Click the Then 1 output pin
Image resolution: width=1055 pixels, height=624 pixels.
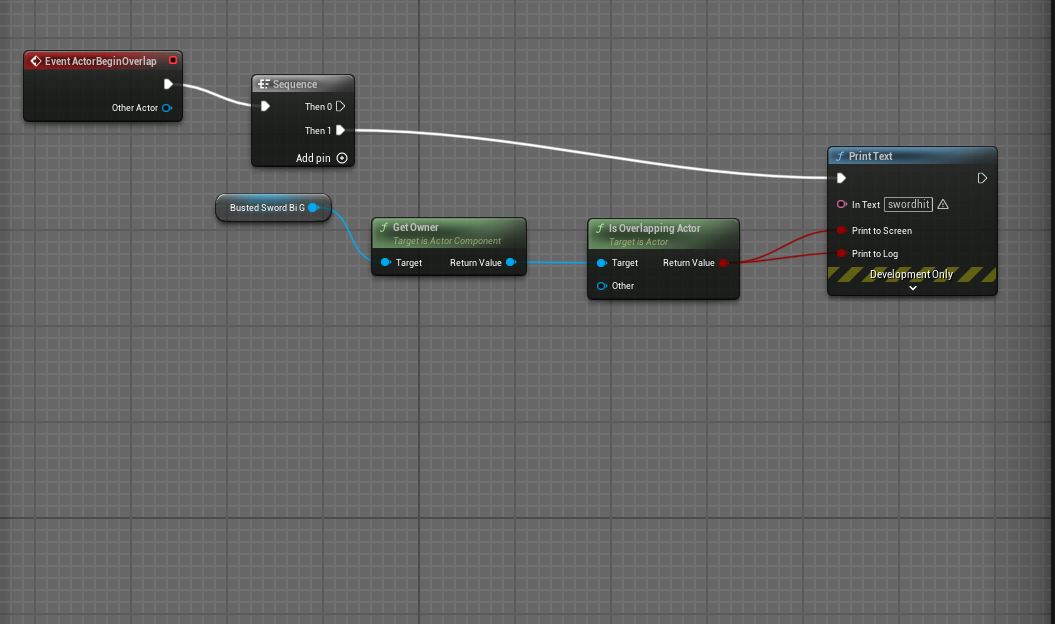coord(341,130)
